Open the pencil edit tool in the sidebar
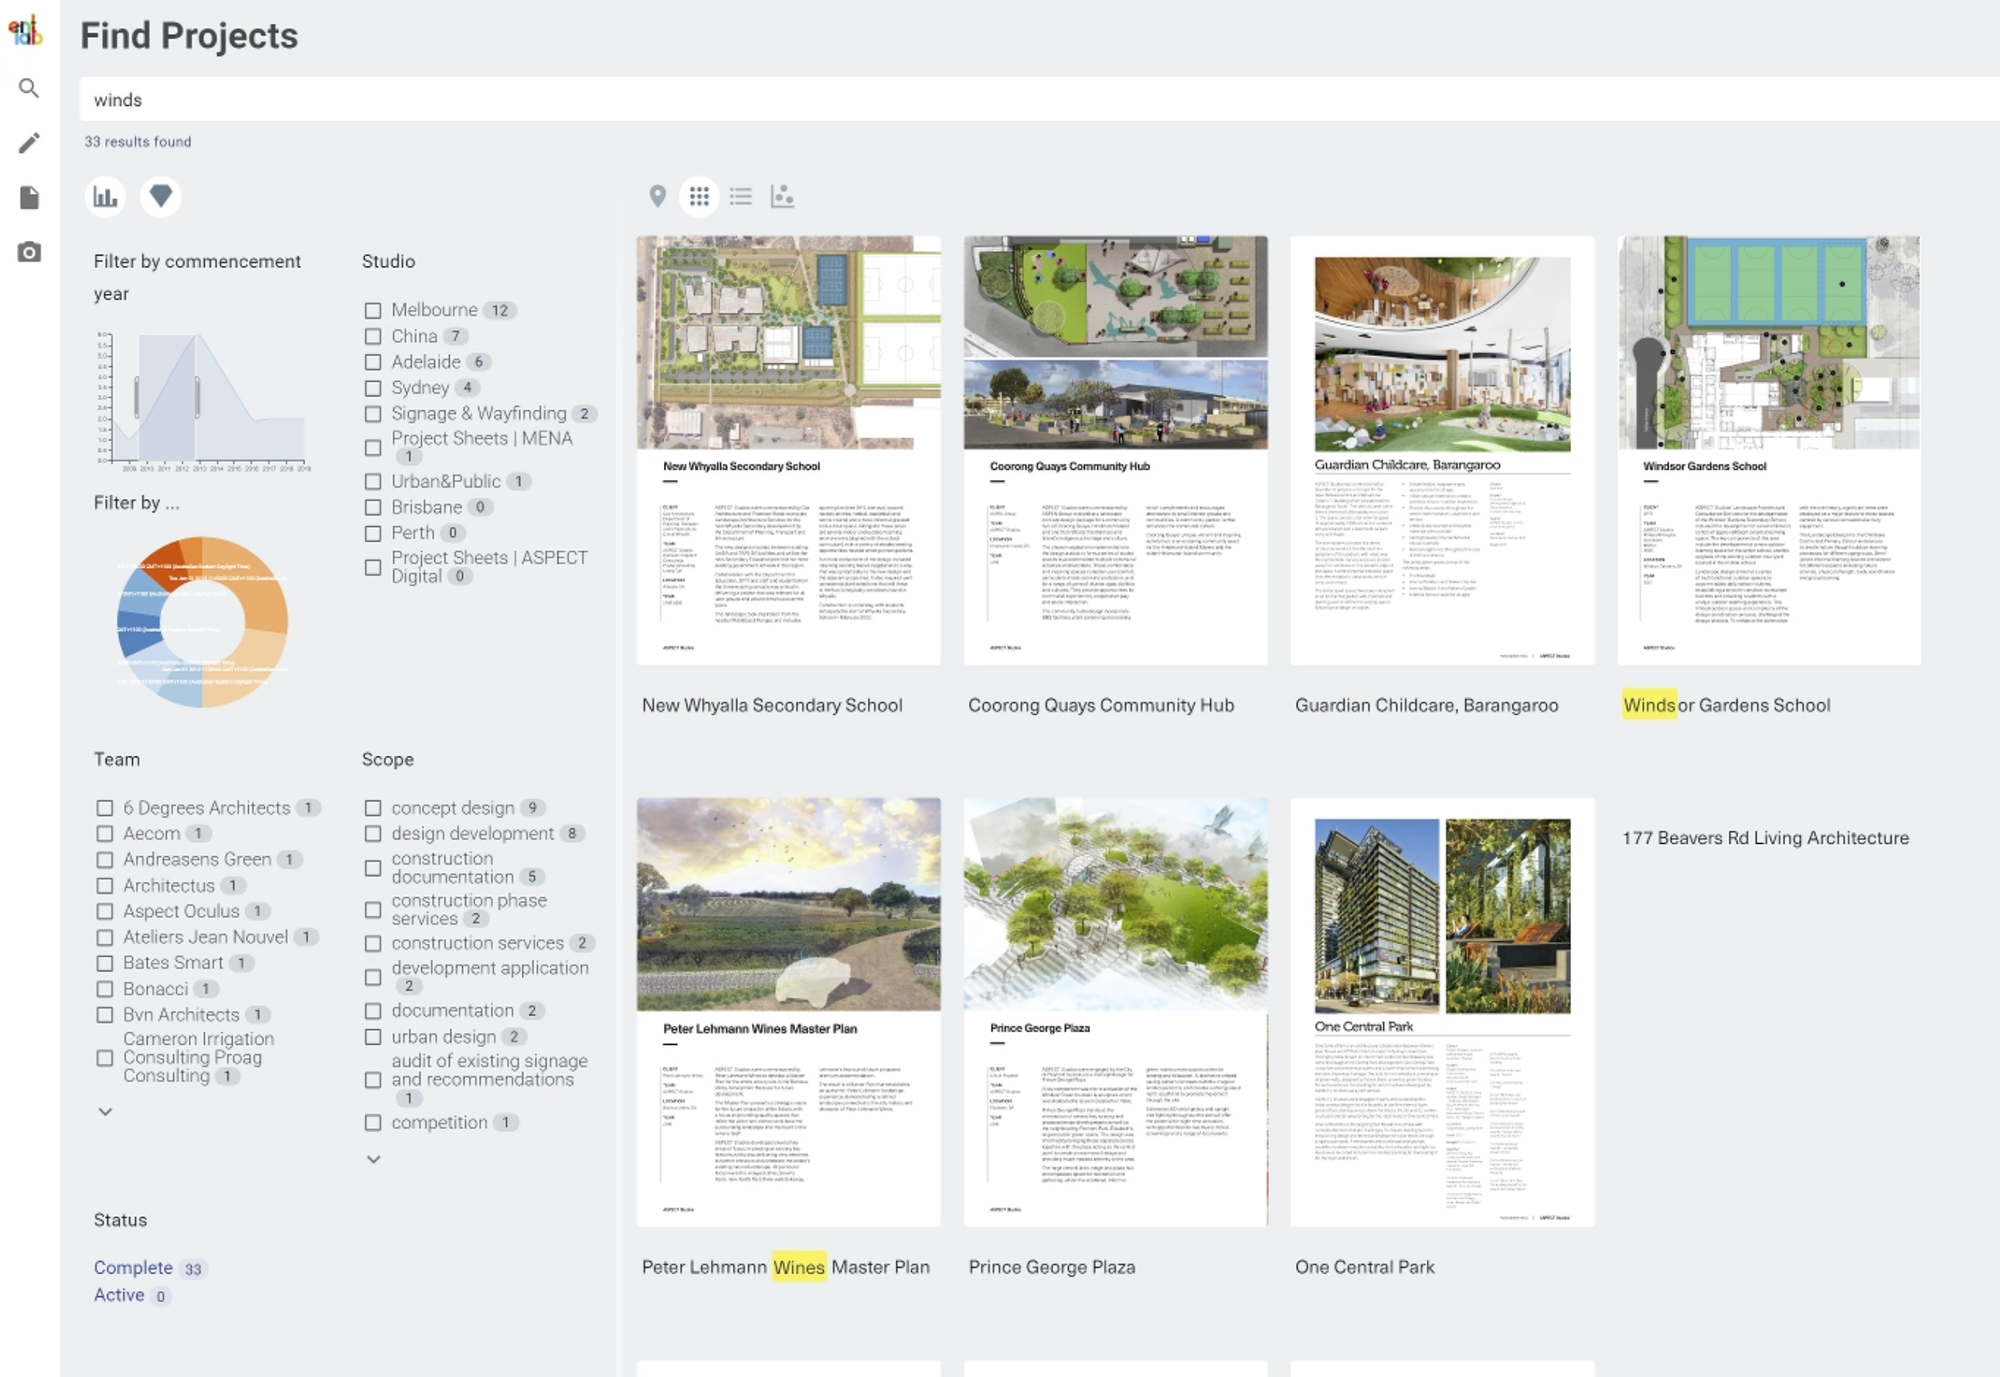This screenshot has height=1377, width=2000. (30, 142)
